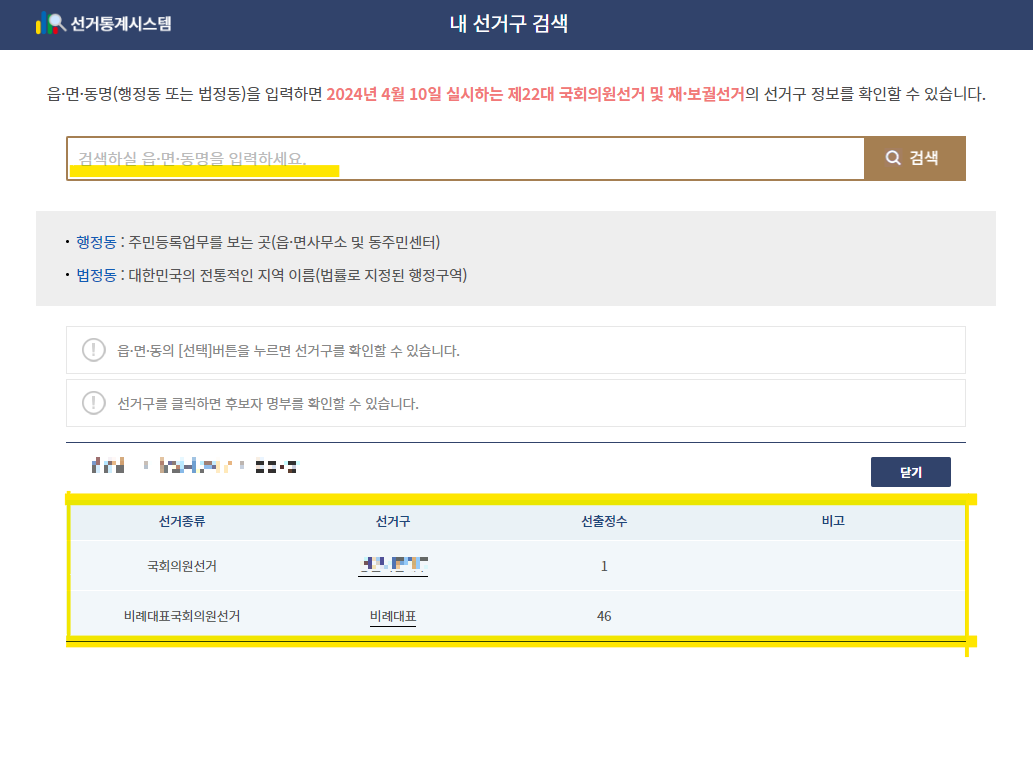Click the magnifier icon inside the 검색 button
This screenshot has width=1033, height=773.
coord(893,158)
